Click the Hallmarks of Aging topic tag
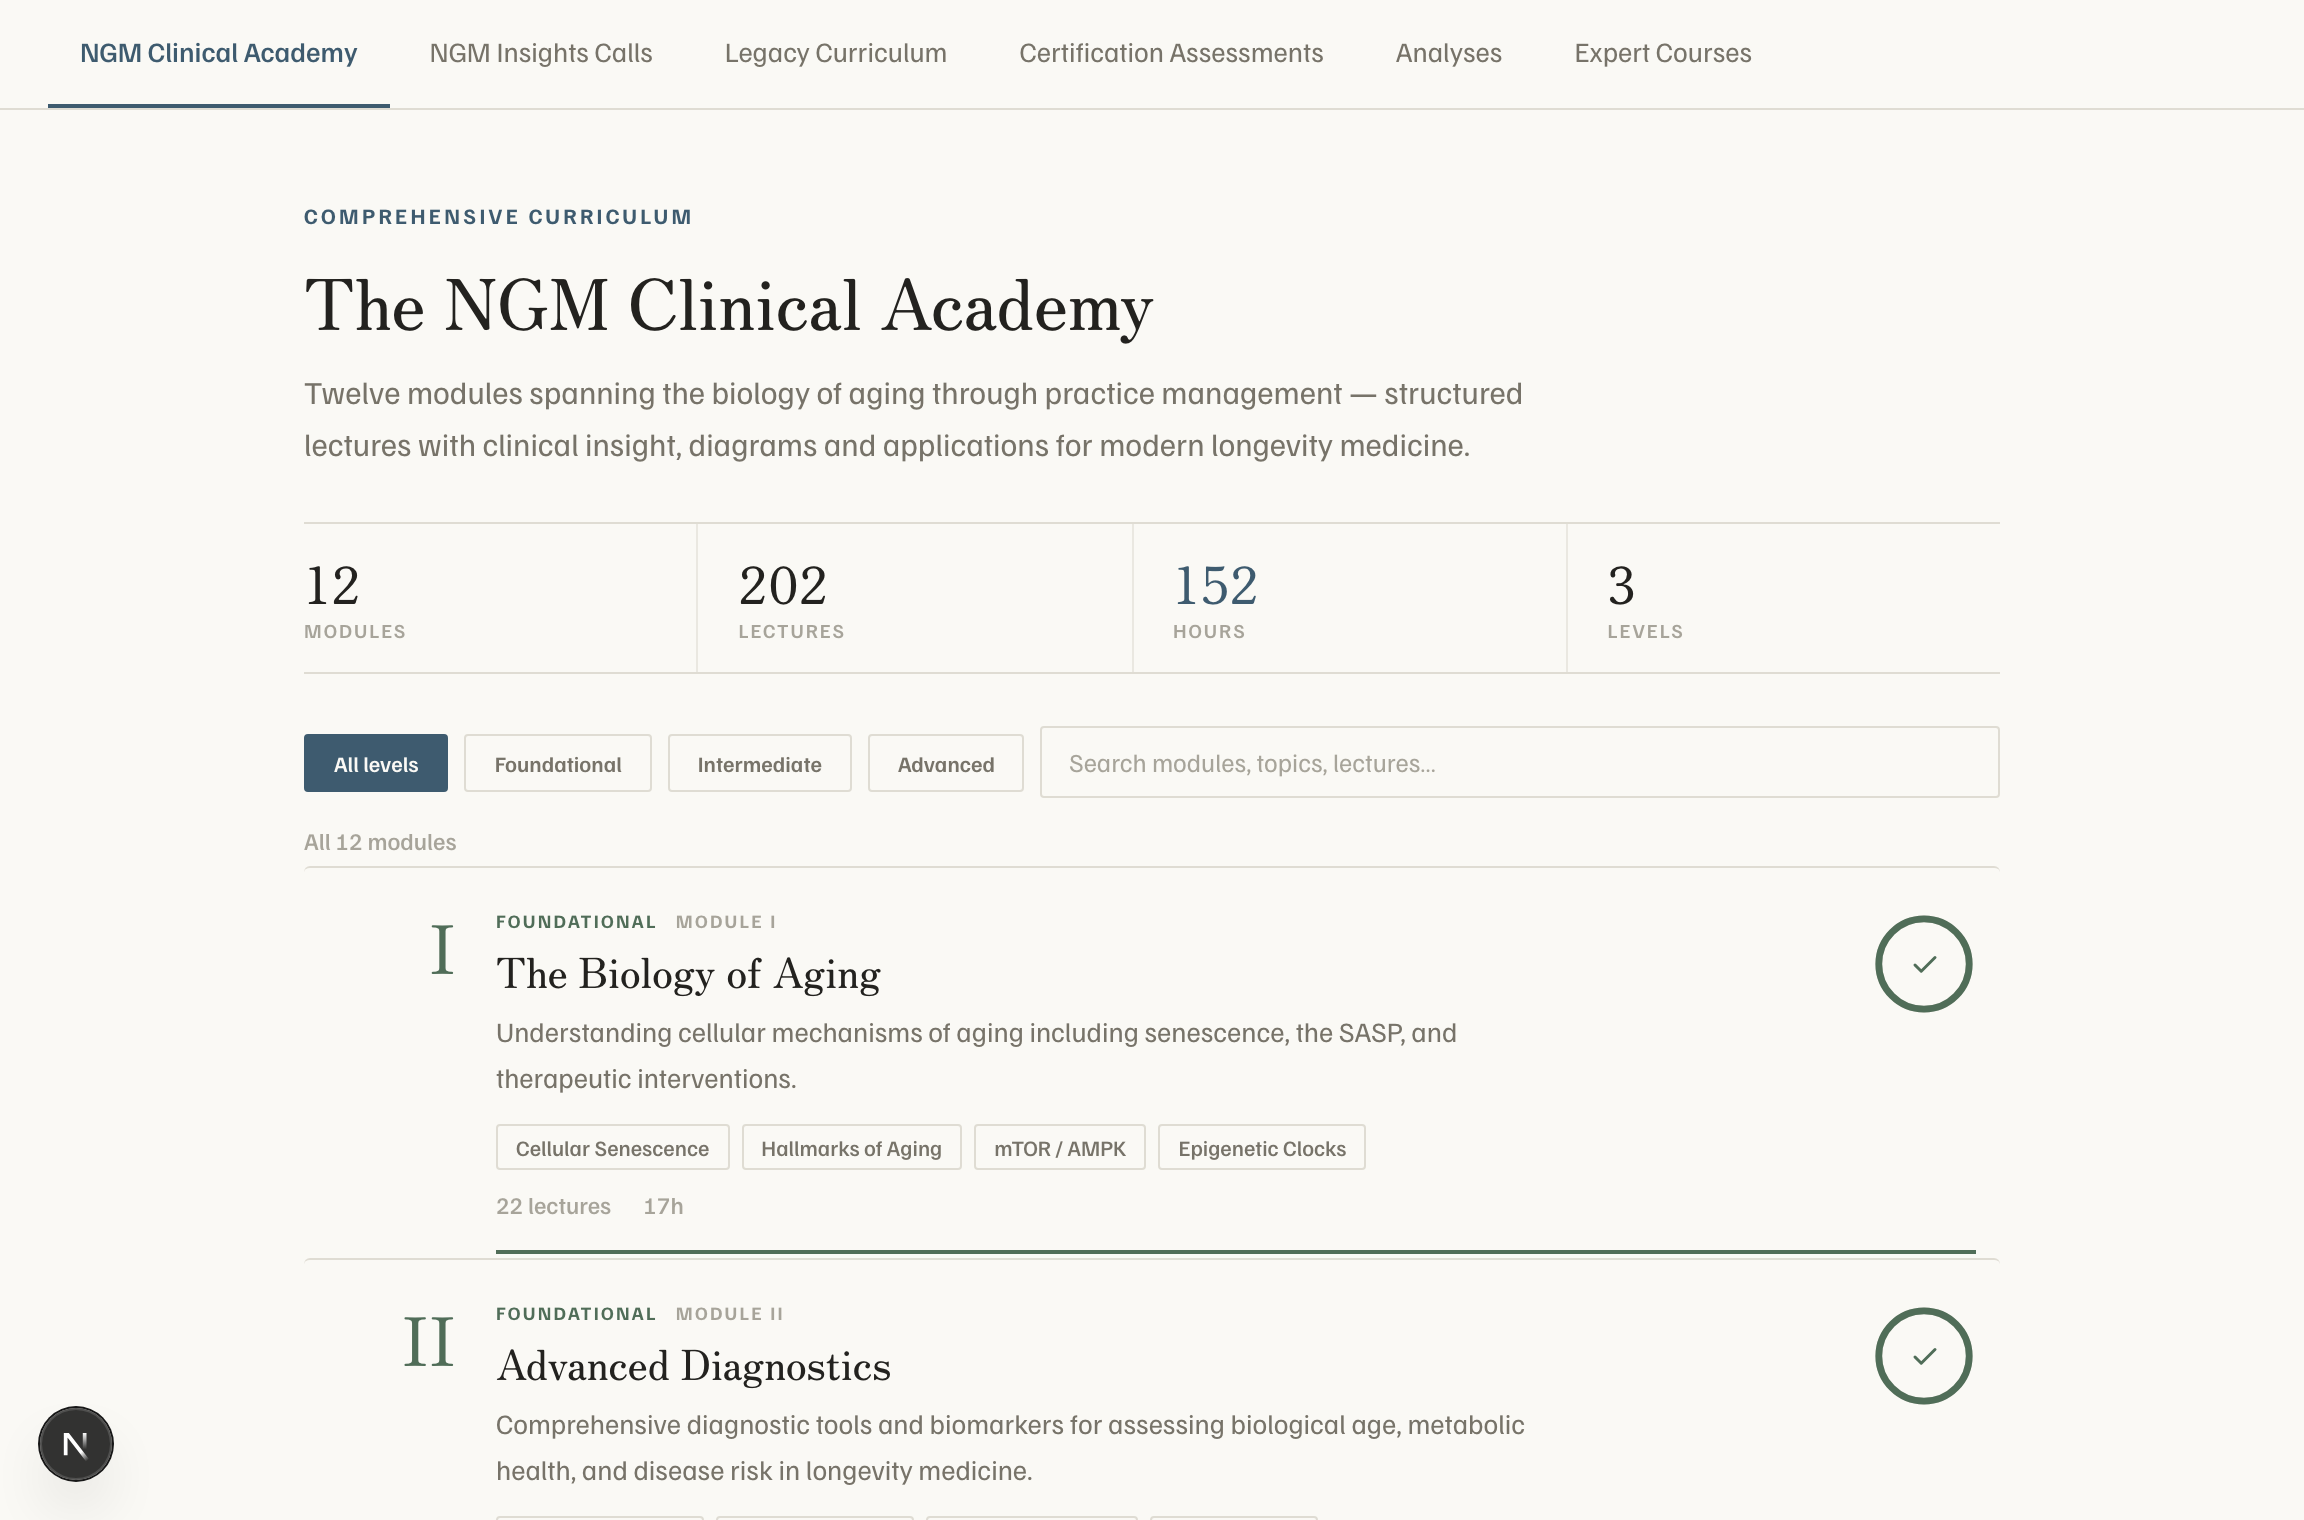 click(x=852, y=1147)
